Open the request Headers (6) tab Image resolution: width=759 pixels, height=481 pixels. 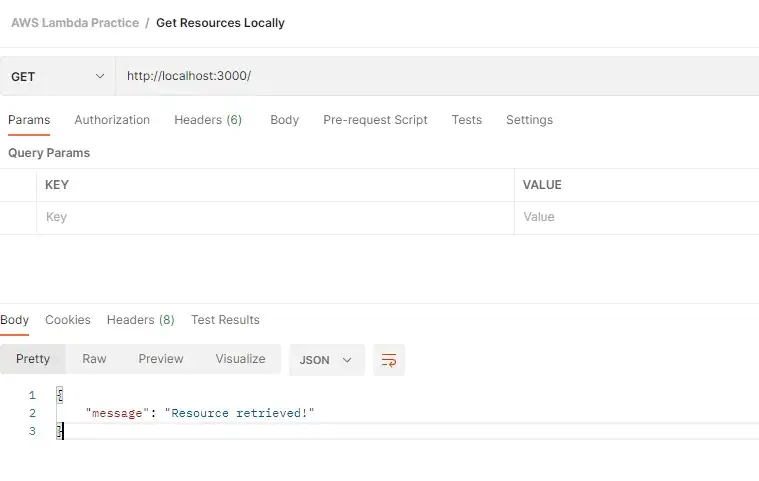[x=208, y=120]
